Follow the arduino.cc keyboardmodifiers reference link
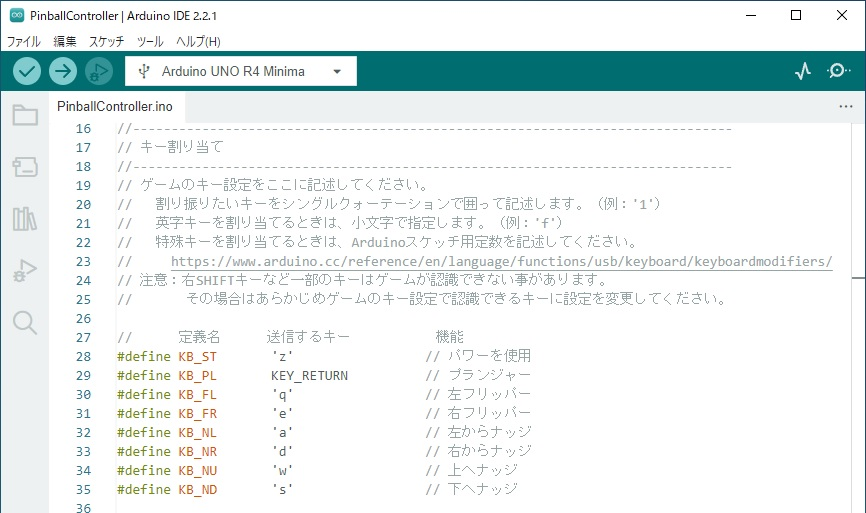Image resolution: width=866 pixels, height=513 pixels. point(501,261)
